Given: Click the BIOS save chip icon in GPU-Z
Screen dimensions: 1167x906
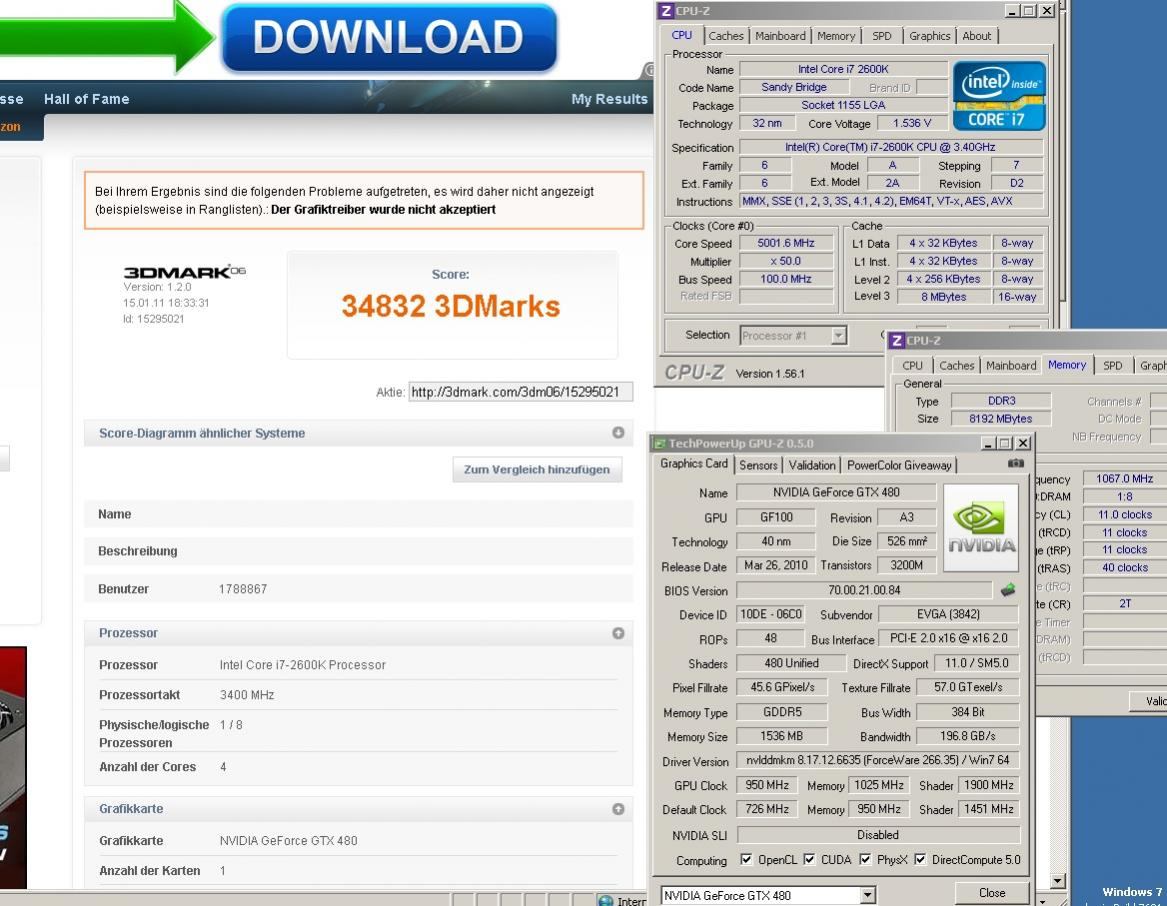Looking at the screenshot, I should (1008, 590).
